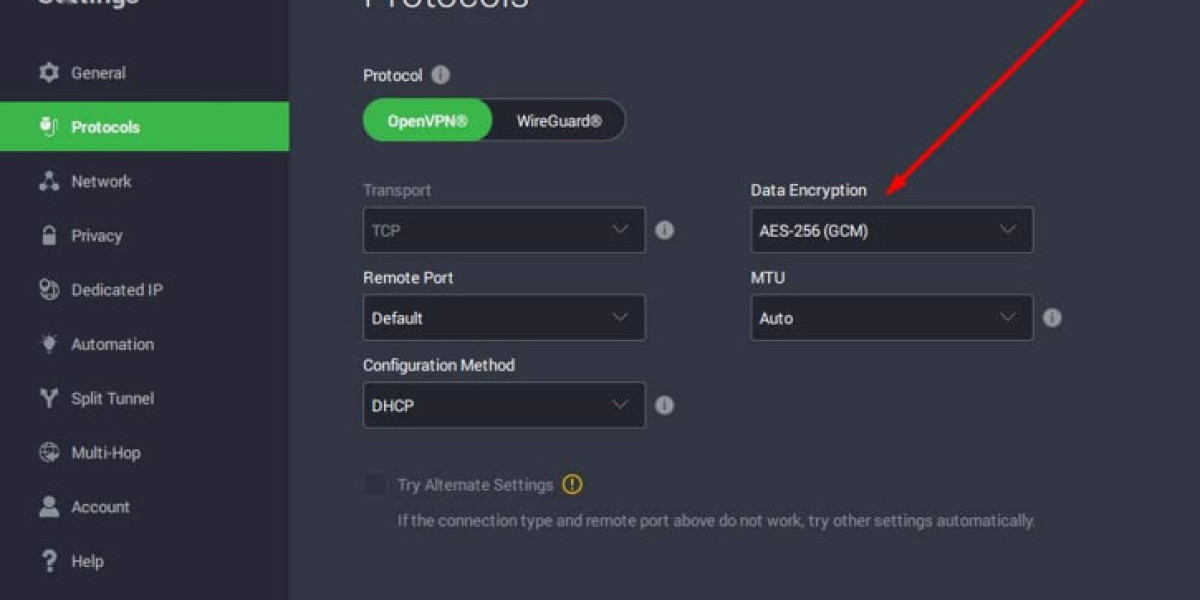Select OpenVPN on the protocol switch
Image resolution: width=1200 pixels, height=600 pixels.
(x=427, y=120)
